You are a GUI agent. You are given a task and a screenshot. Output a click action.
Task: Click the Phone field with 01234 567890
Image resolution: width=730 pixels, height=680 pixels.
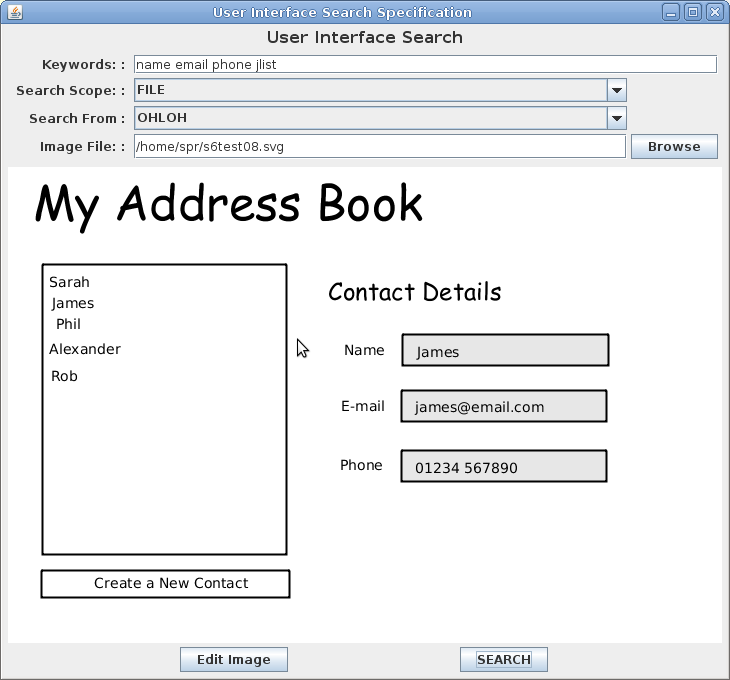coord(504,466)
